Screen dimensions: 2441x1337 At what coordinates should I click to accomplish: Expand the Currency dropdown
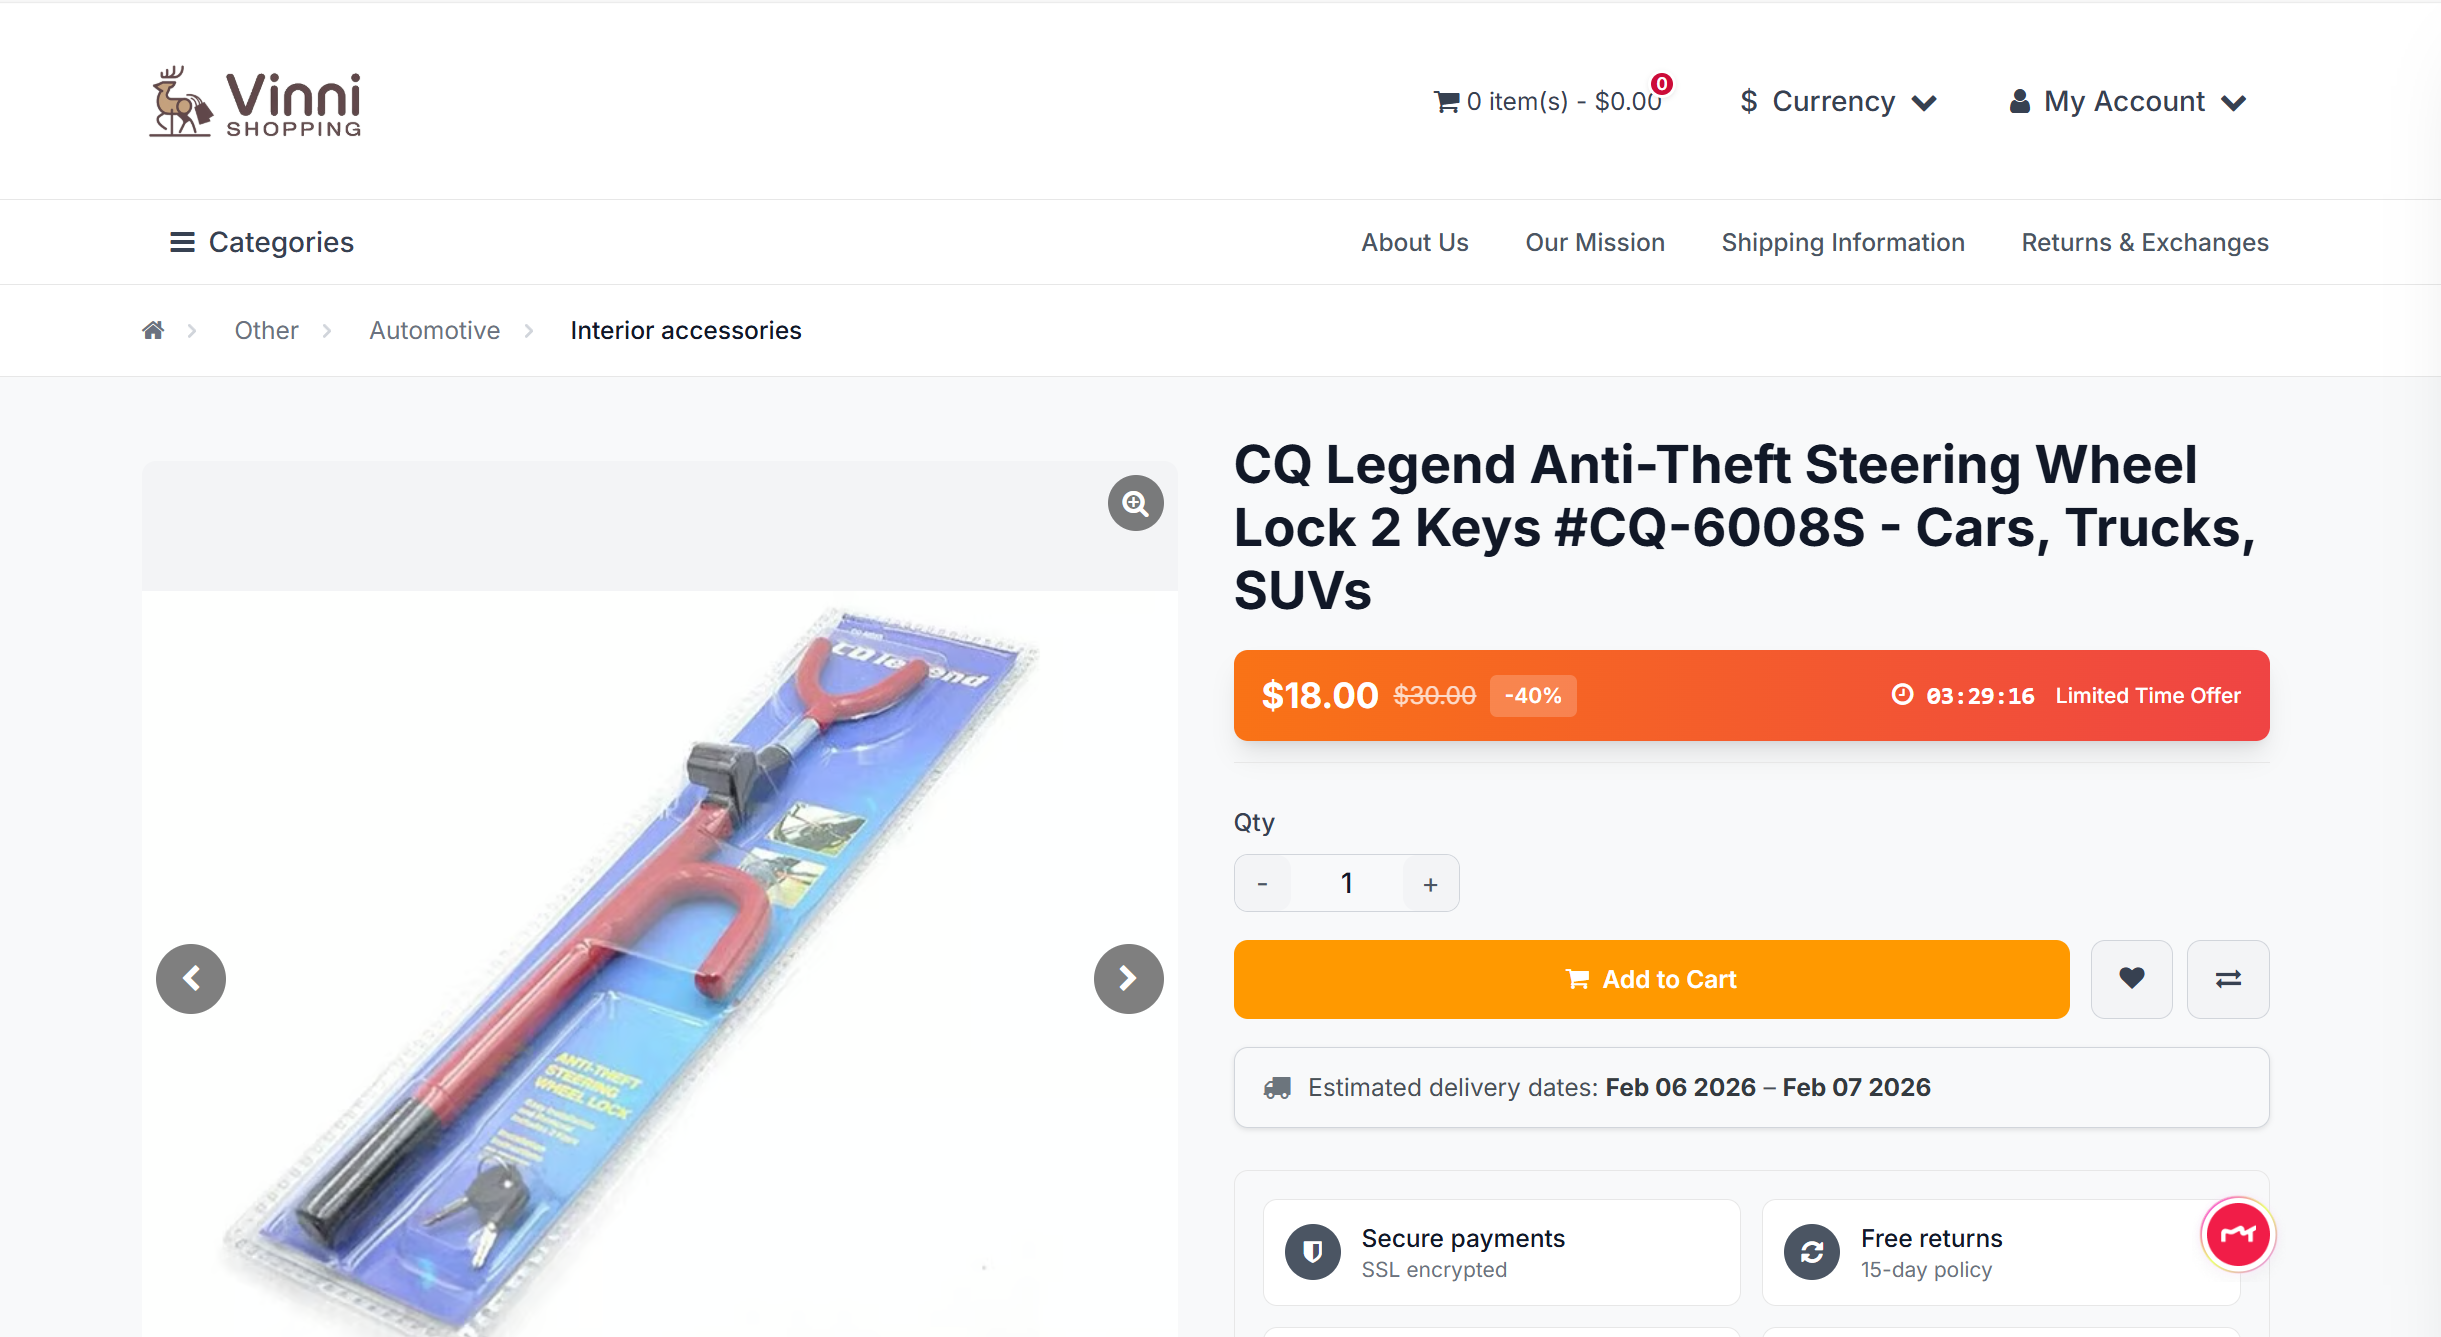pyautogui.click(x=1838, y=102)
